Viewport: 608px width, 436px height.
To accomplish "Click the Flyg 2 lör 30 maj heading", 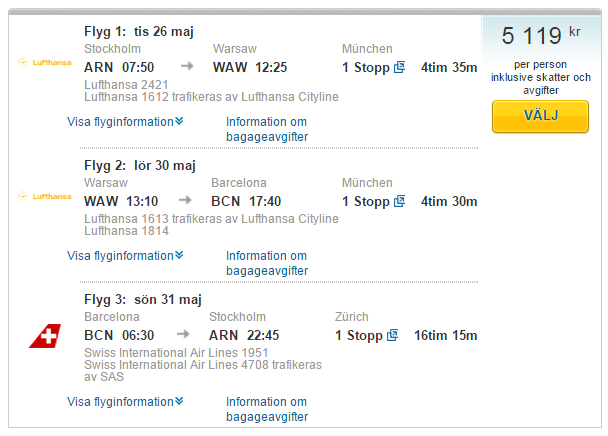I will (x=140, y=166).
